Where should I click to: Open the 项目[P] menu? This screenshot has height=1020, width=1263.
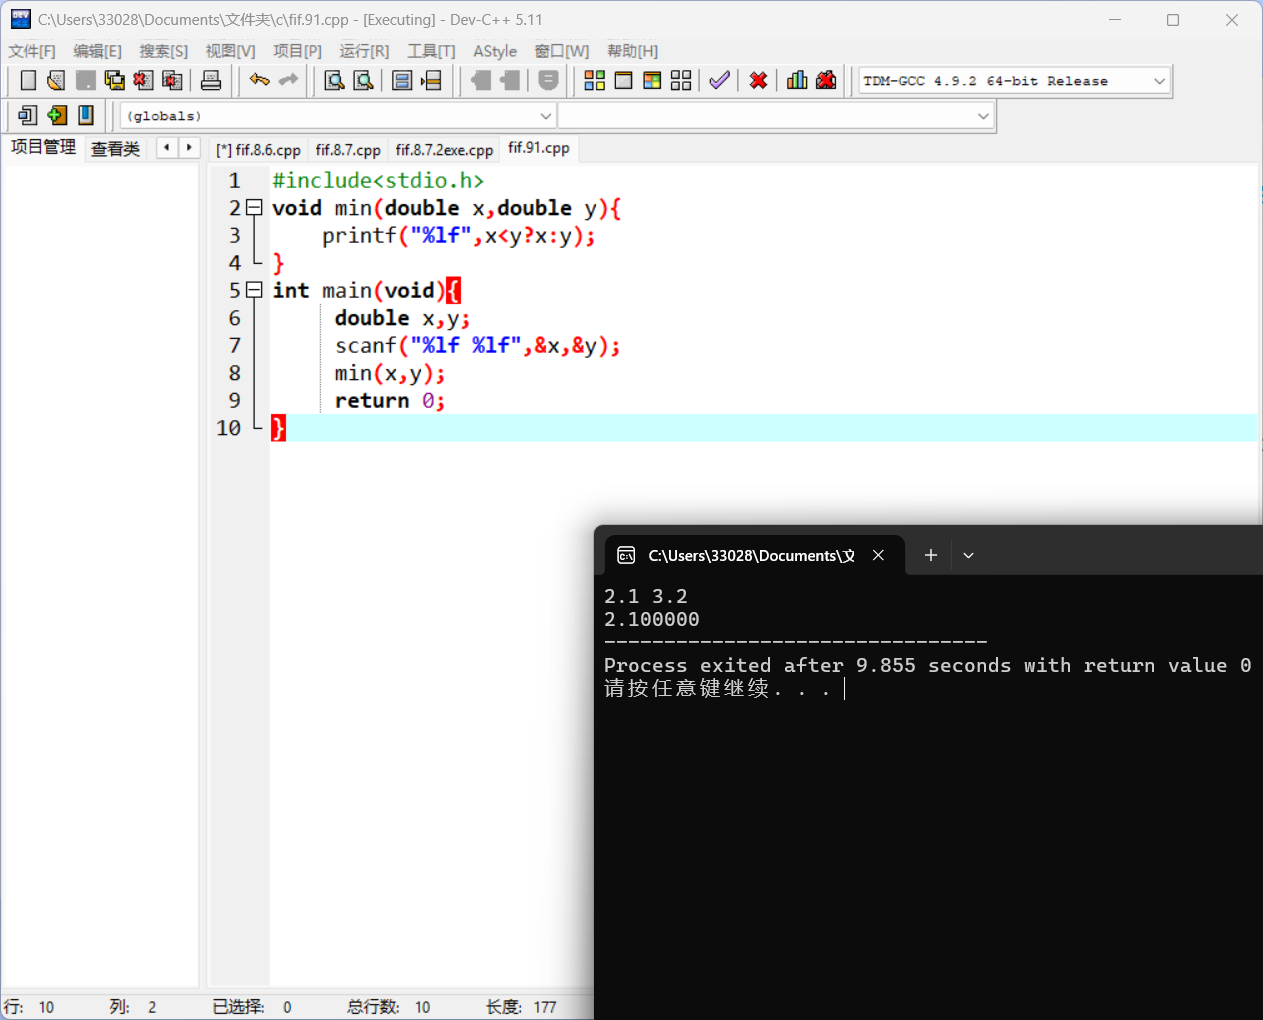click(x=297, y=51)
